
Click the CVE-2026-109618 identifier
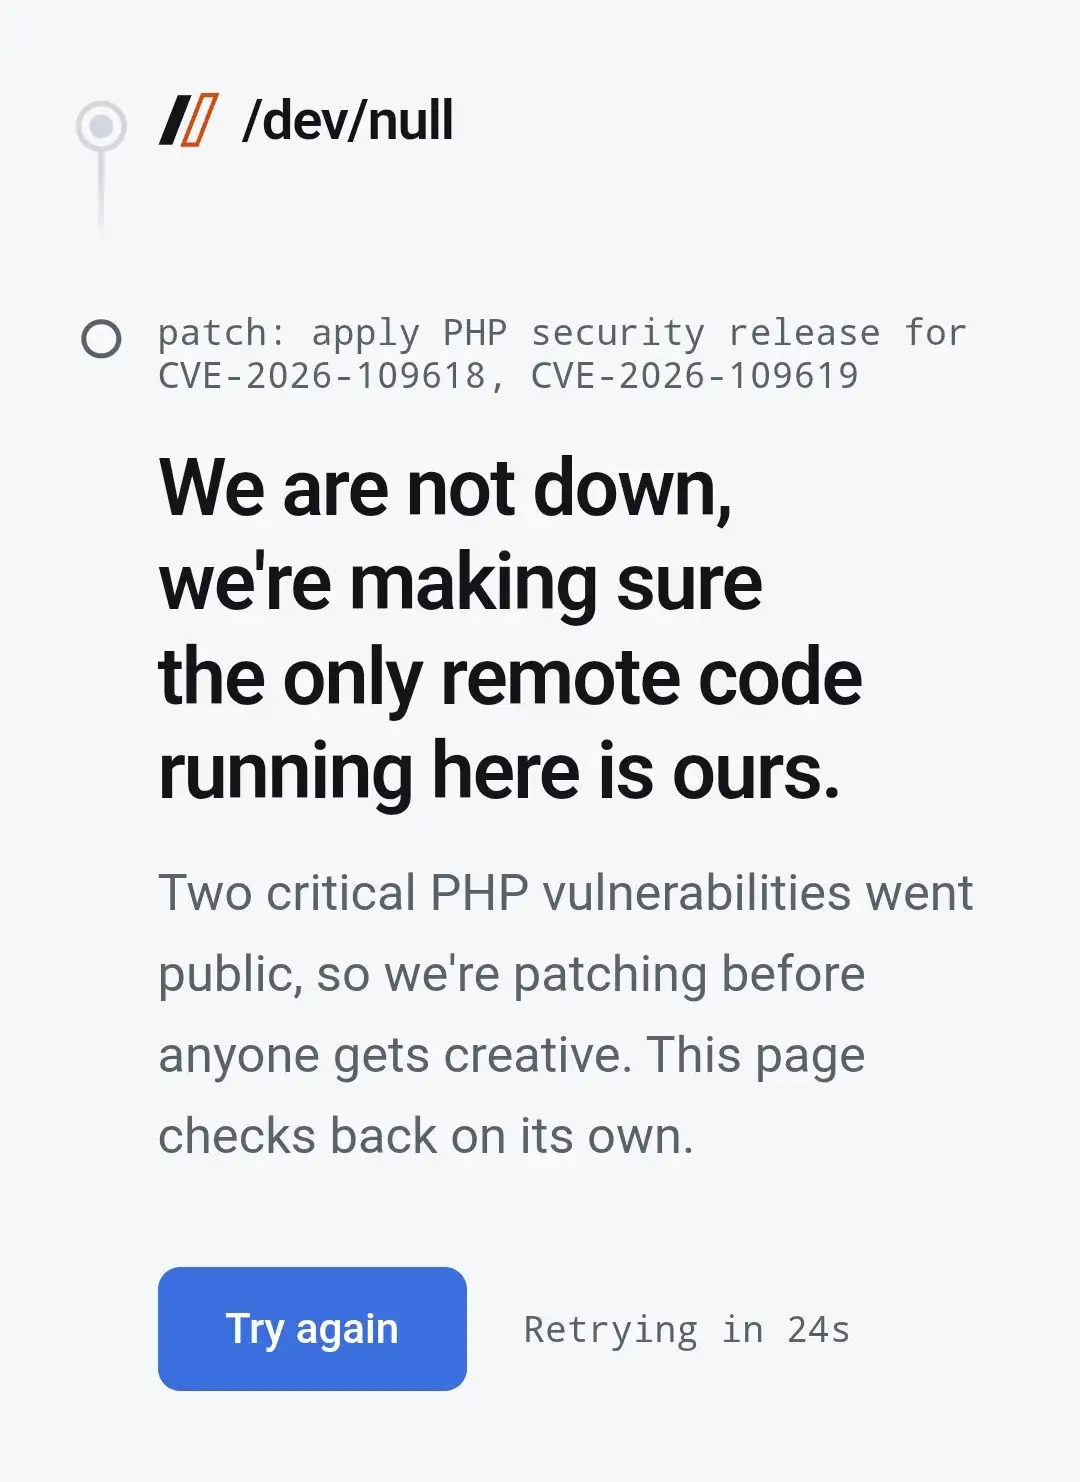[322, 376]
